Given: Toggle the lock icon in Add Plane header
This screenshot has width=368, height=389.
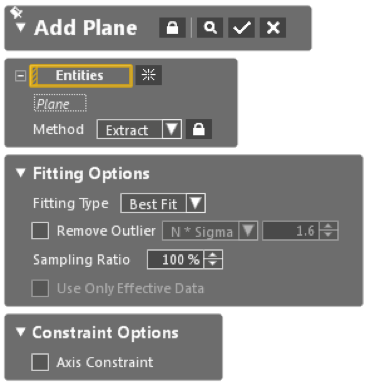Looking at the screenshot, I should [x=172, y=28].
